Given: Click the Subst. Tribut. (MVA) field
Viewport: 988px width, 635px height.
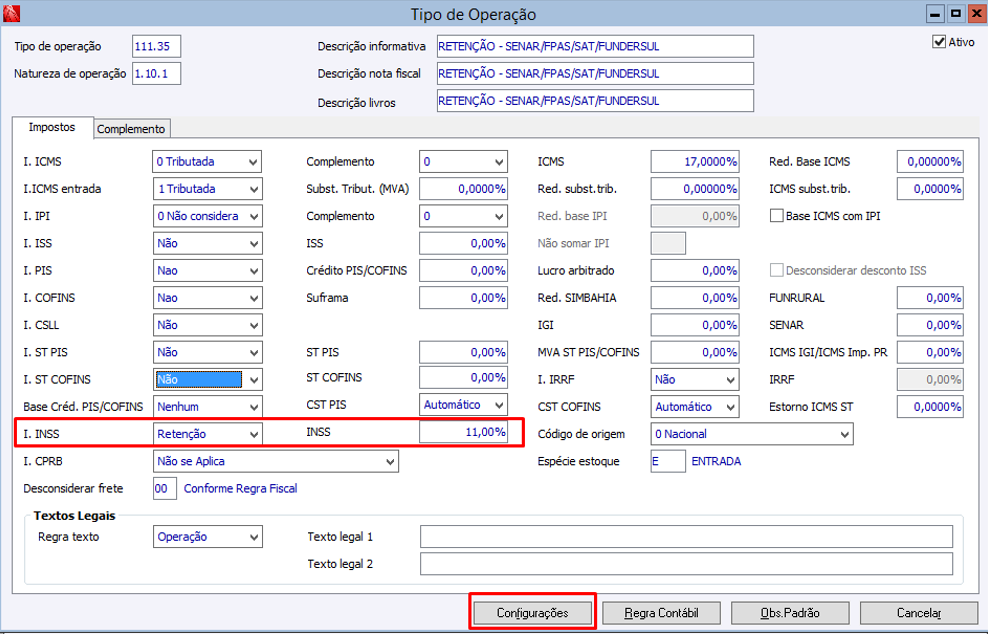Looking at the screenshot, I should tap(463, 189).
